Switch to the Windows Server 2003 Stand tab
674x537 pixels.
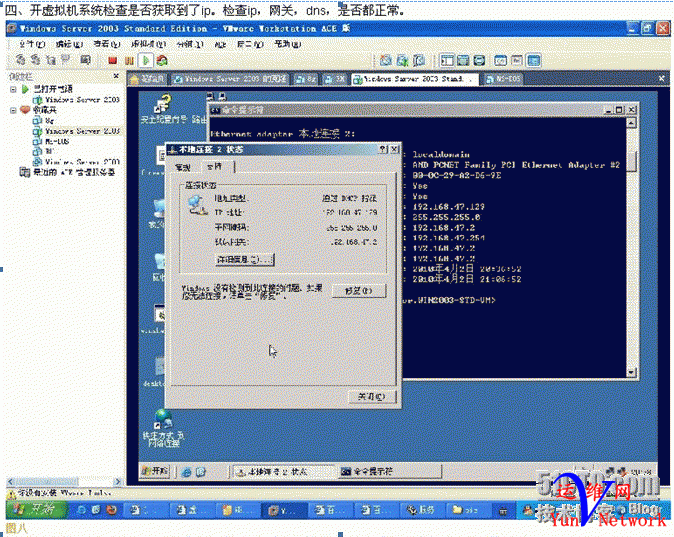point(414,79)
